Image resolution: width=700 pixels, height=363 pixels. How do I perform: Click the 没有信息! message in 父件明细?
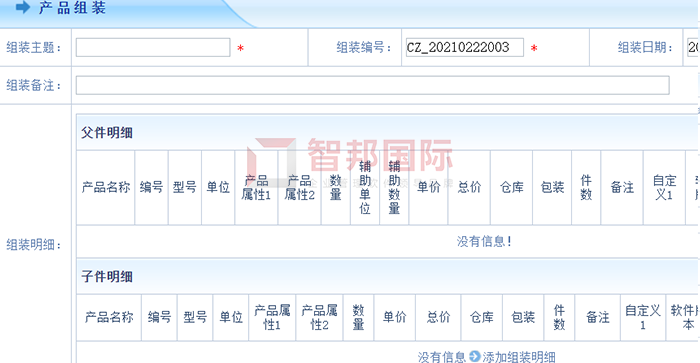tap(484, 242)
